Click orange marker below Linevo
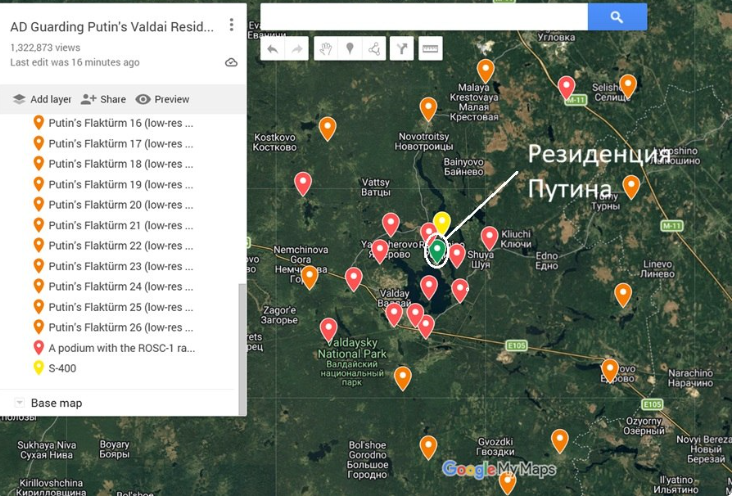 [623, 294]
